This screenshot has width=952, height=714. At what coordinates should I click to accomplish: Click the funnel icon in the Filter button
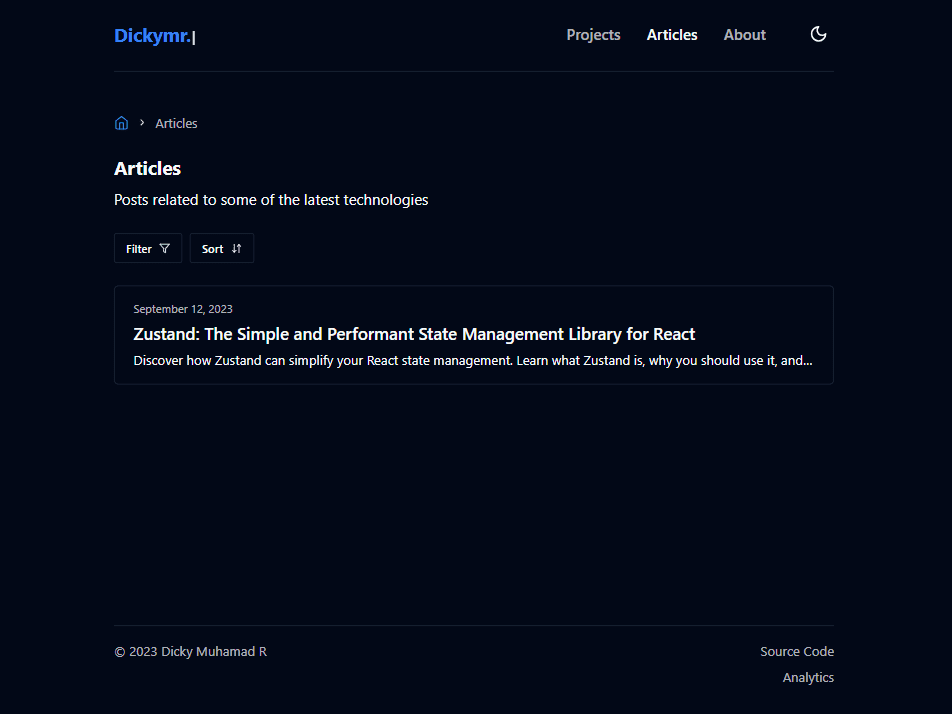point(165,249)
